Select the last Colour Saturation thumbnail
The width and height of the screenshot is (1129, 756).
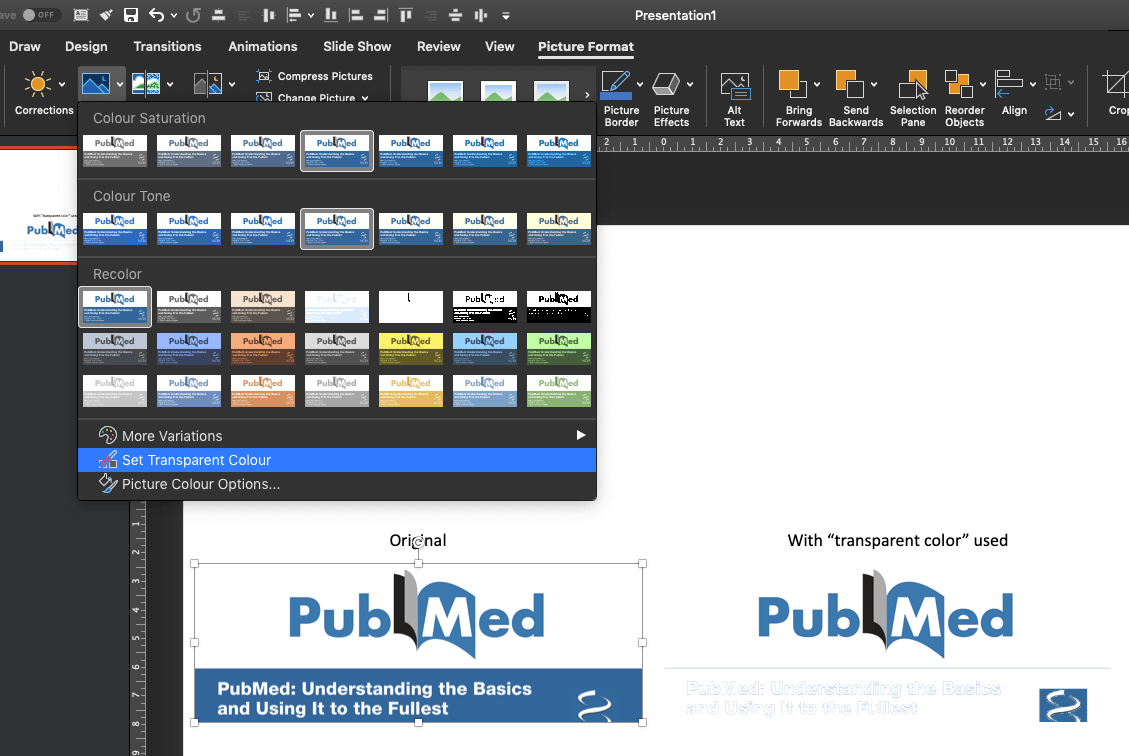point(559,151)
